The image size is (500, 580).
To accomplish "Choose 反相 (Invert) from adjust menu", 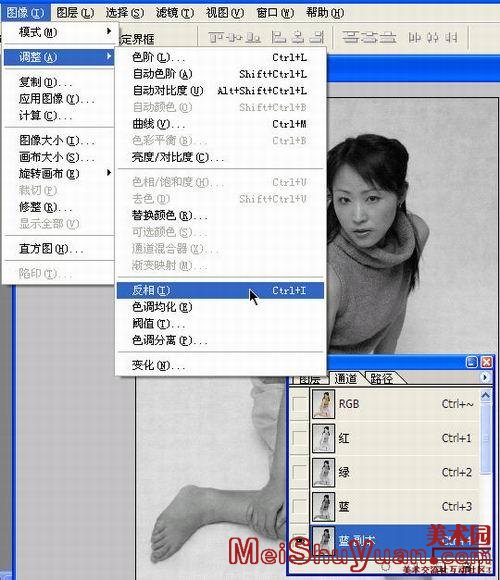I will [x=220, y=290].
